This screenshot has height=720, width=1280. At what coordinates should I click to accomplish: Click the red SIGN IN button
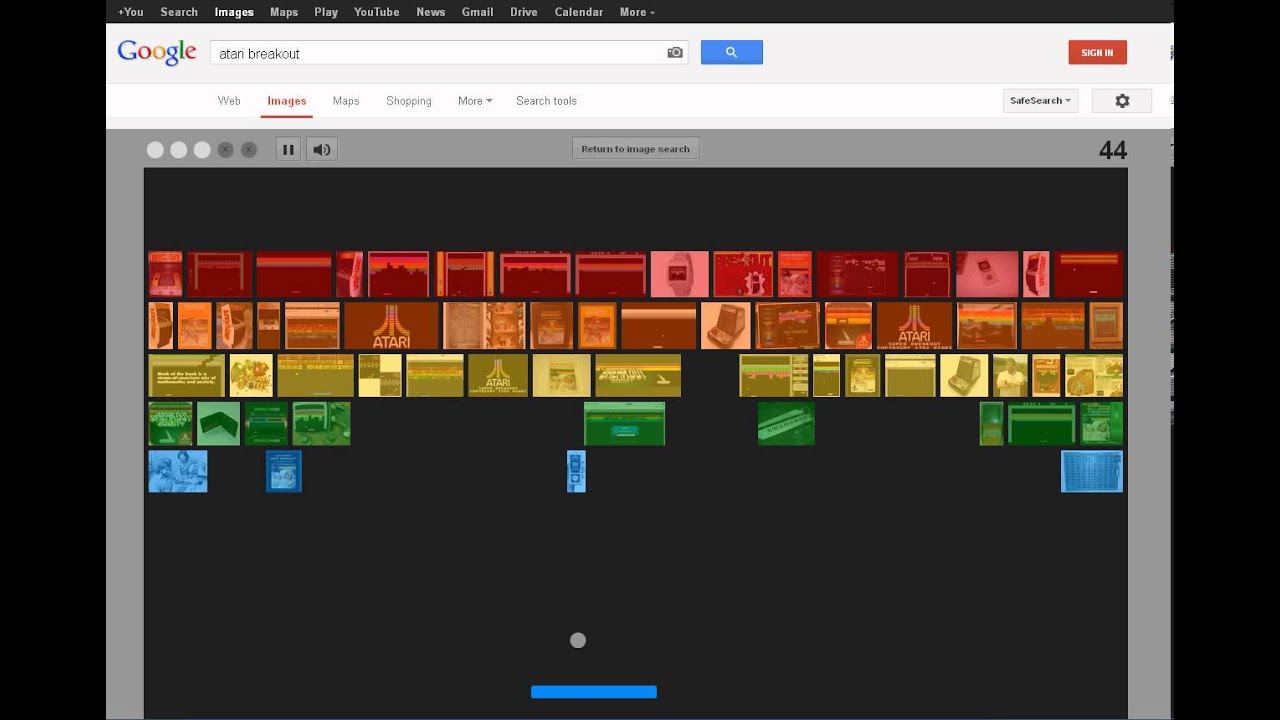click(1097, 53)
